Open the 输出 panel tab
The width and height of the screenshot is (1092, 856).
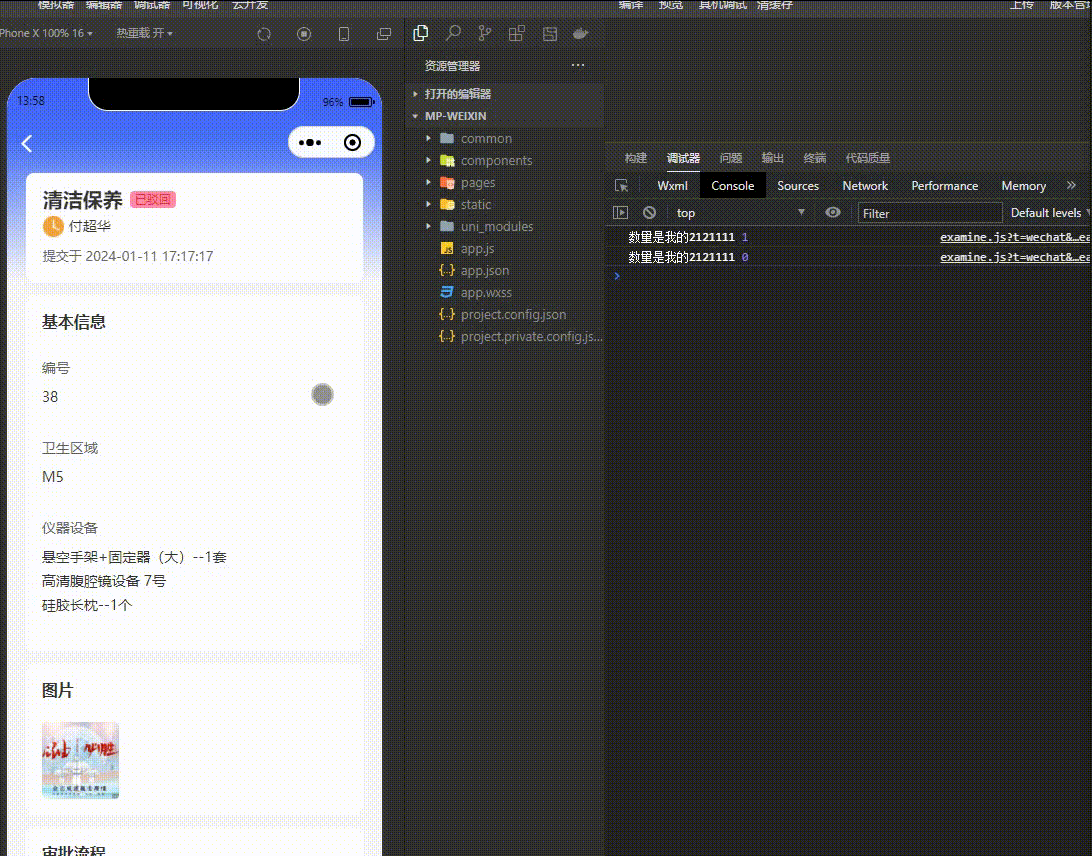(772, 158)
